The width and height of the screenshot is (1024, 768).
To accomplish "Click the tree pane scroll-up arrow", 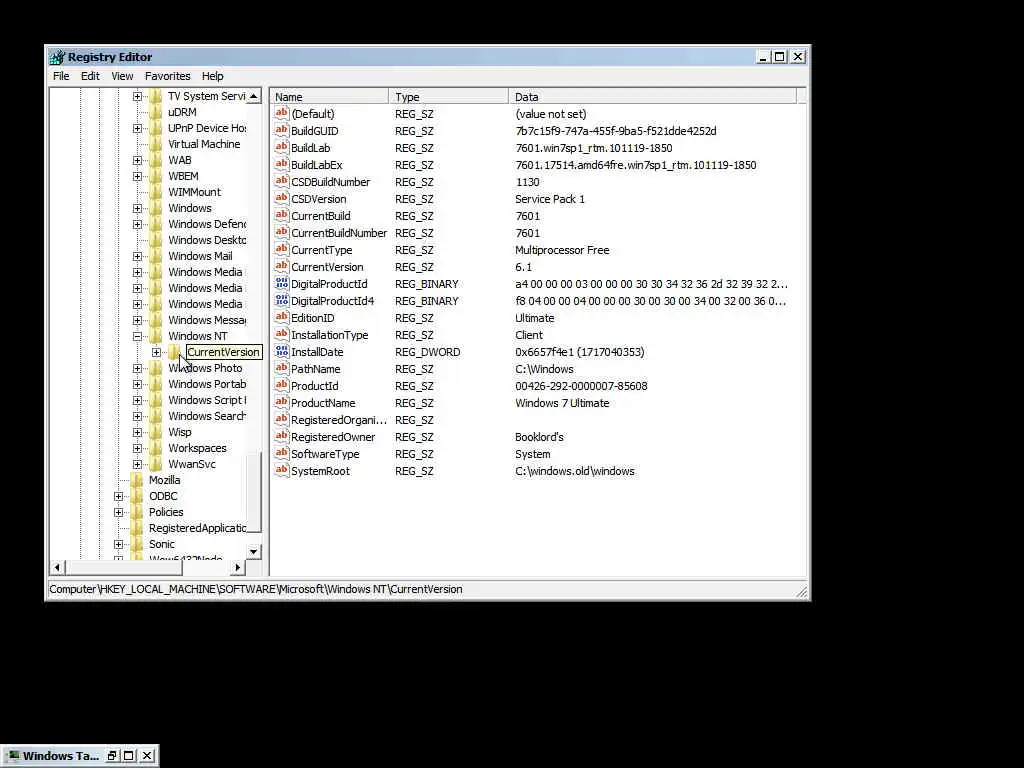I will point(253,96).
